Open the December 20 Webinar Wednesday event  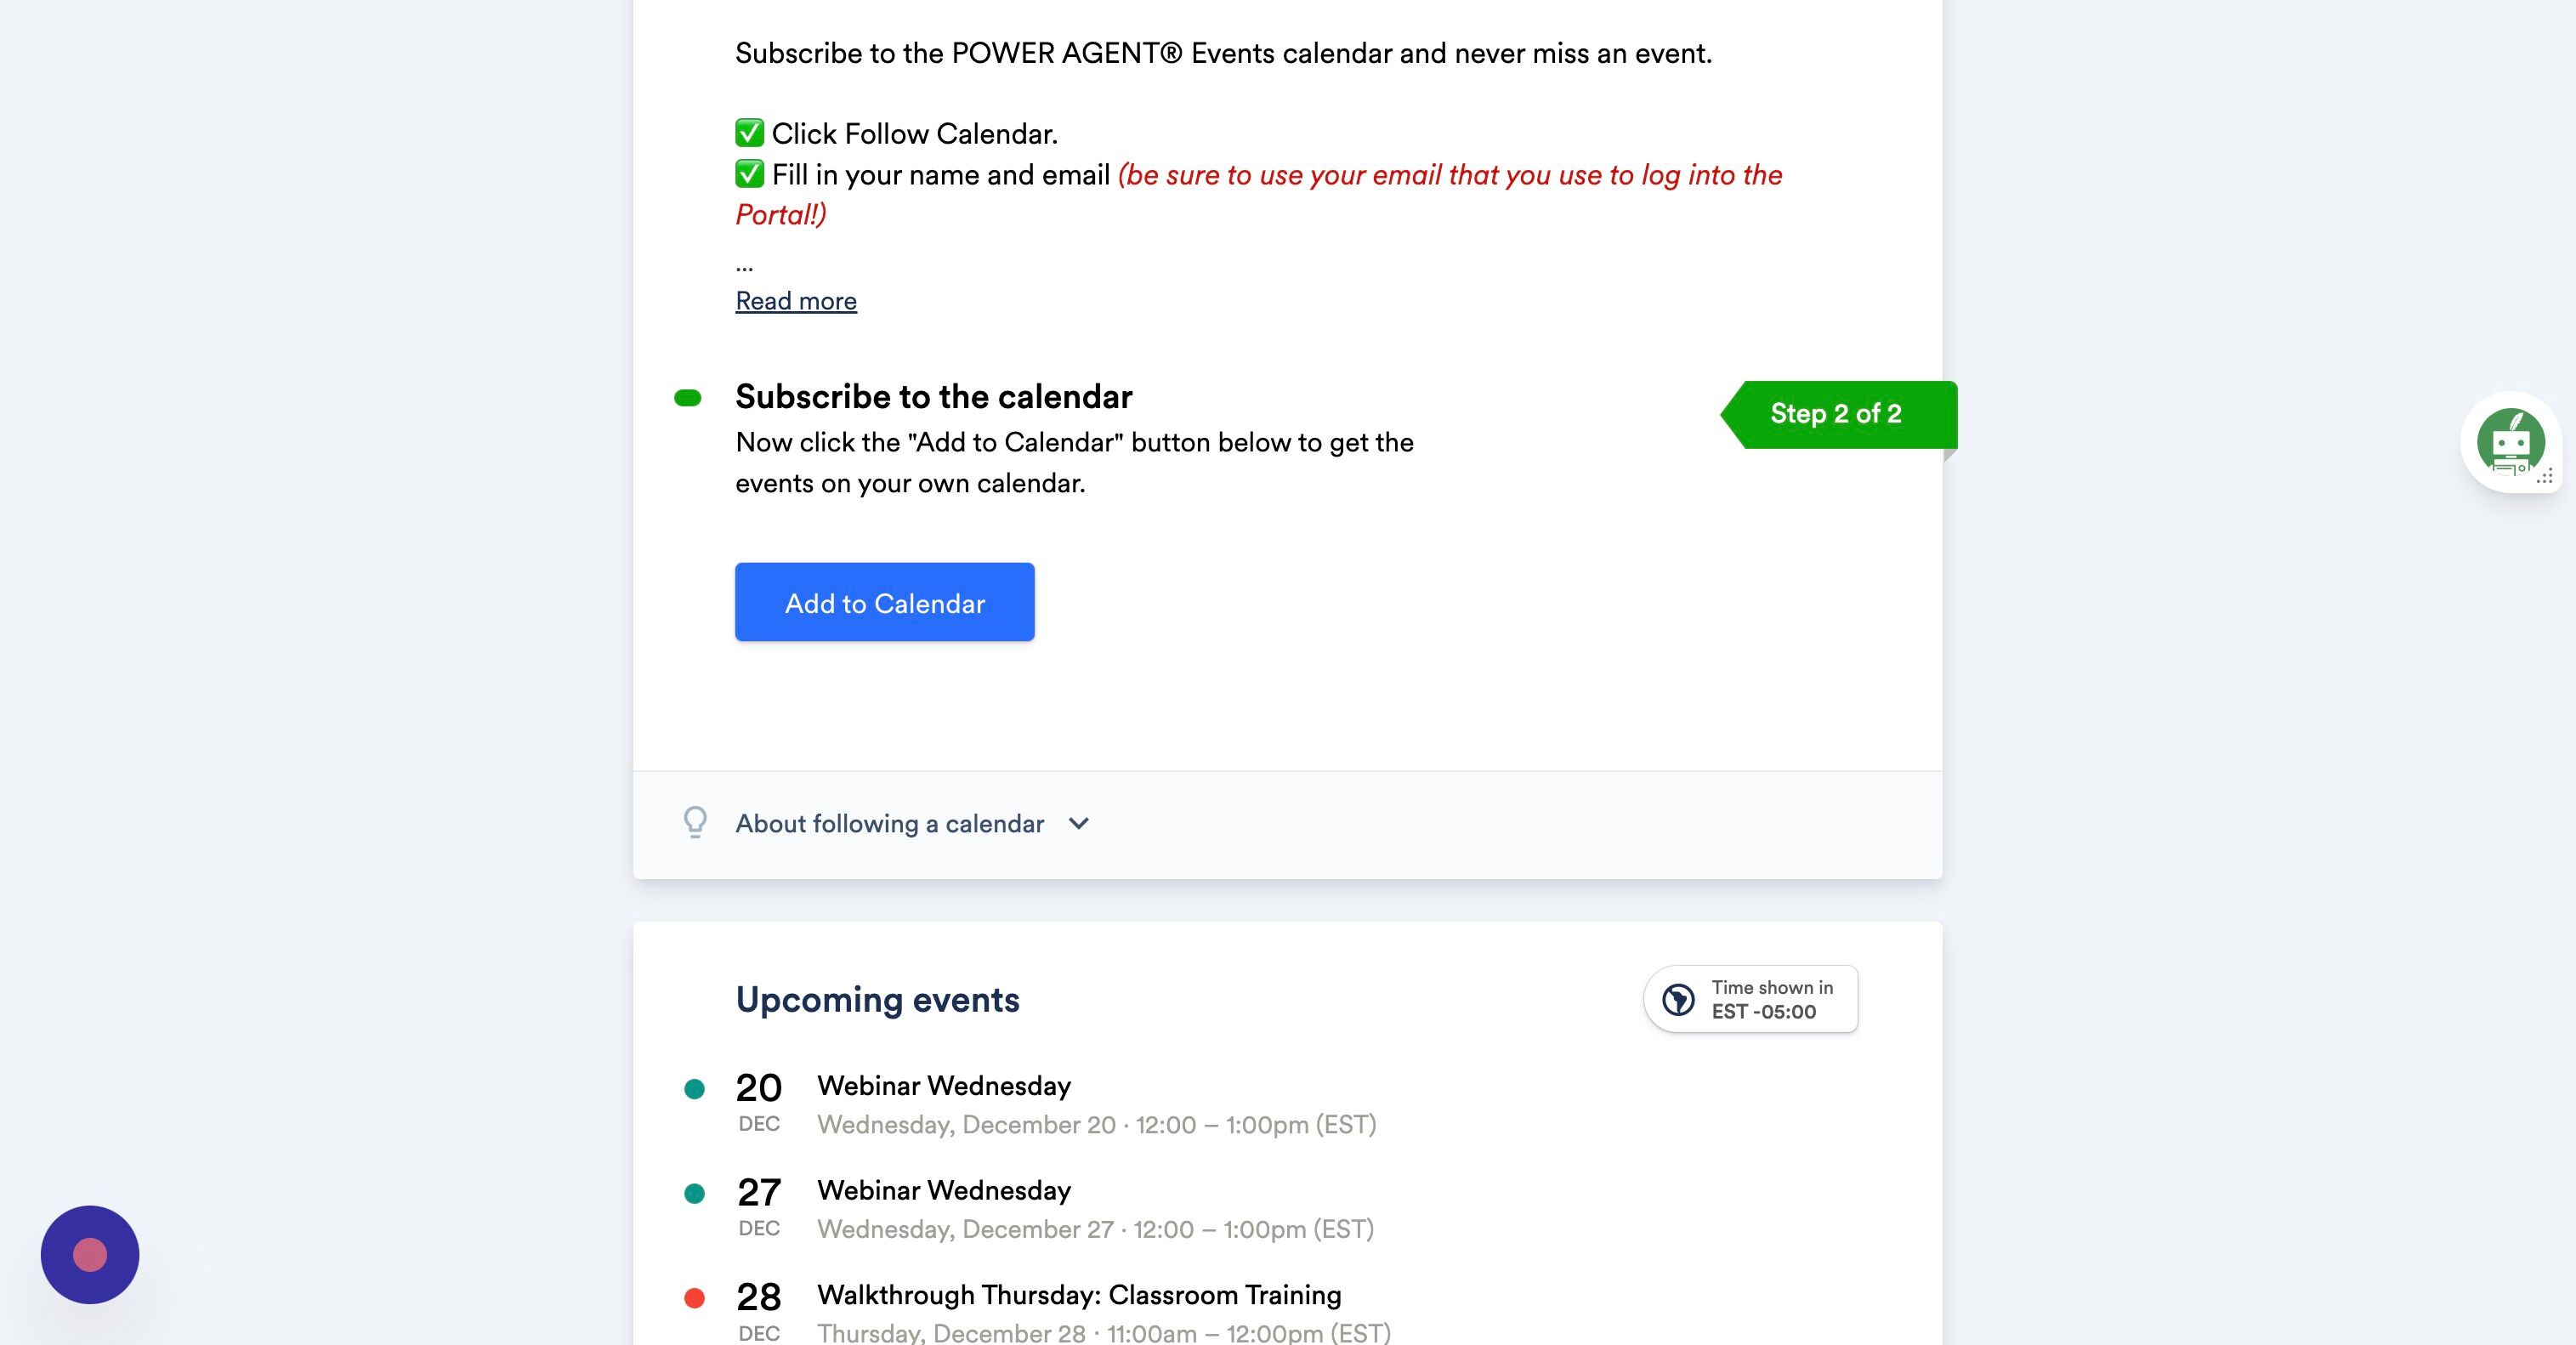(x=943, y=1086)
